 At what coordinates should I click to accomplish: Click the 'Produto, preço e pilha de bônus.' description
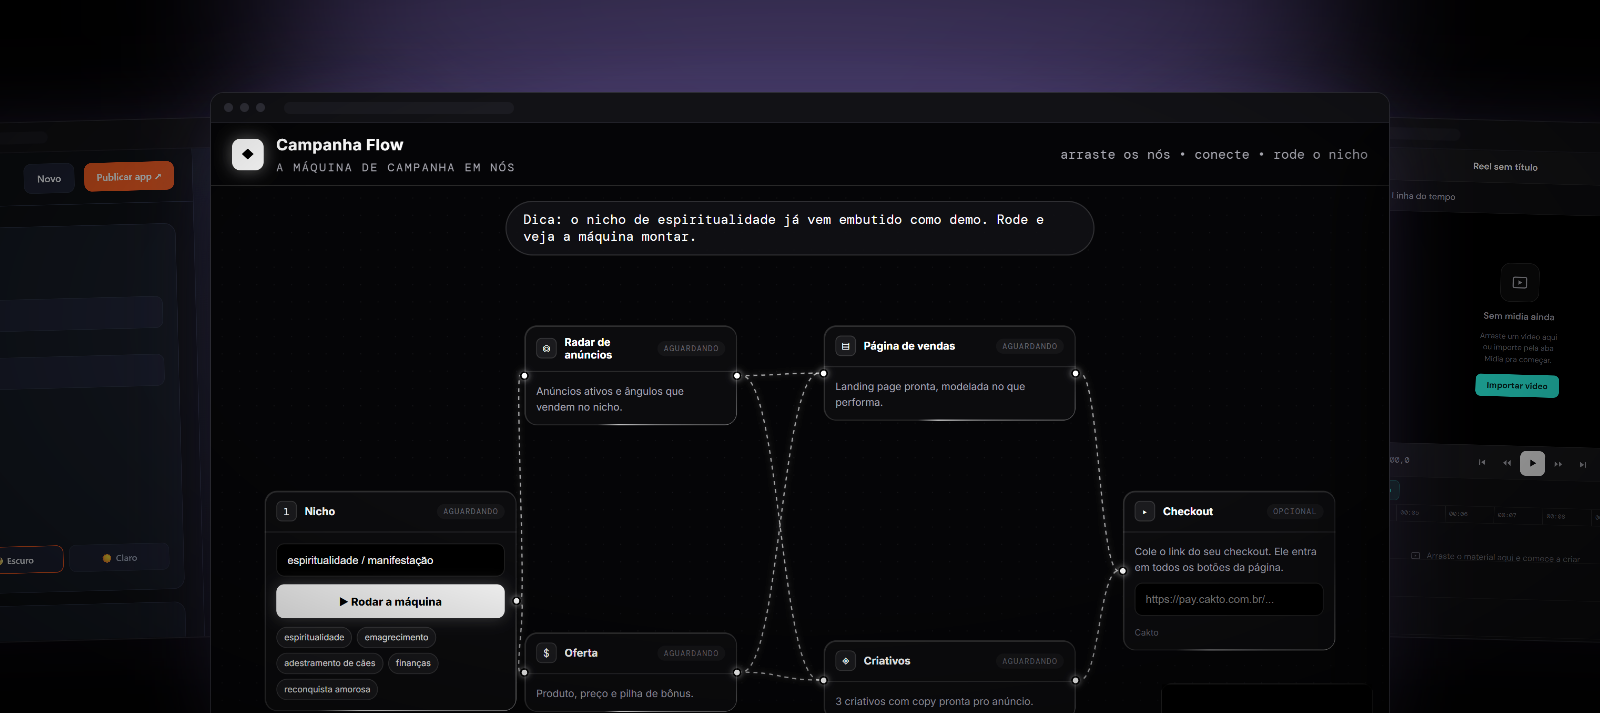614,693
